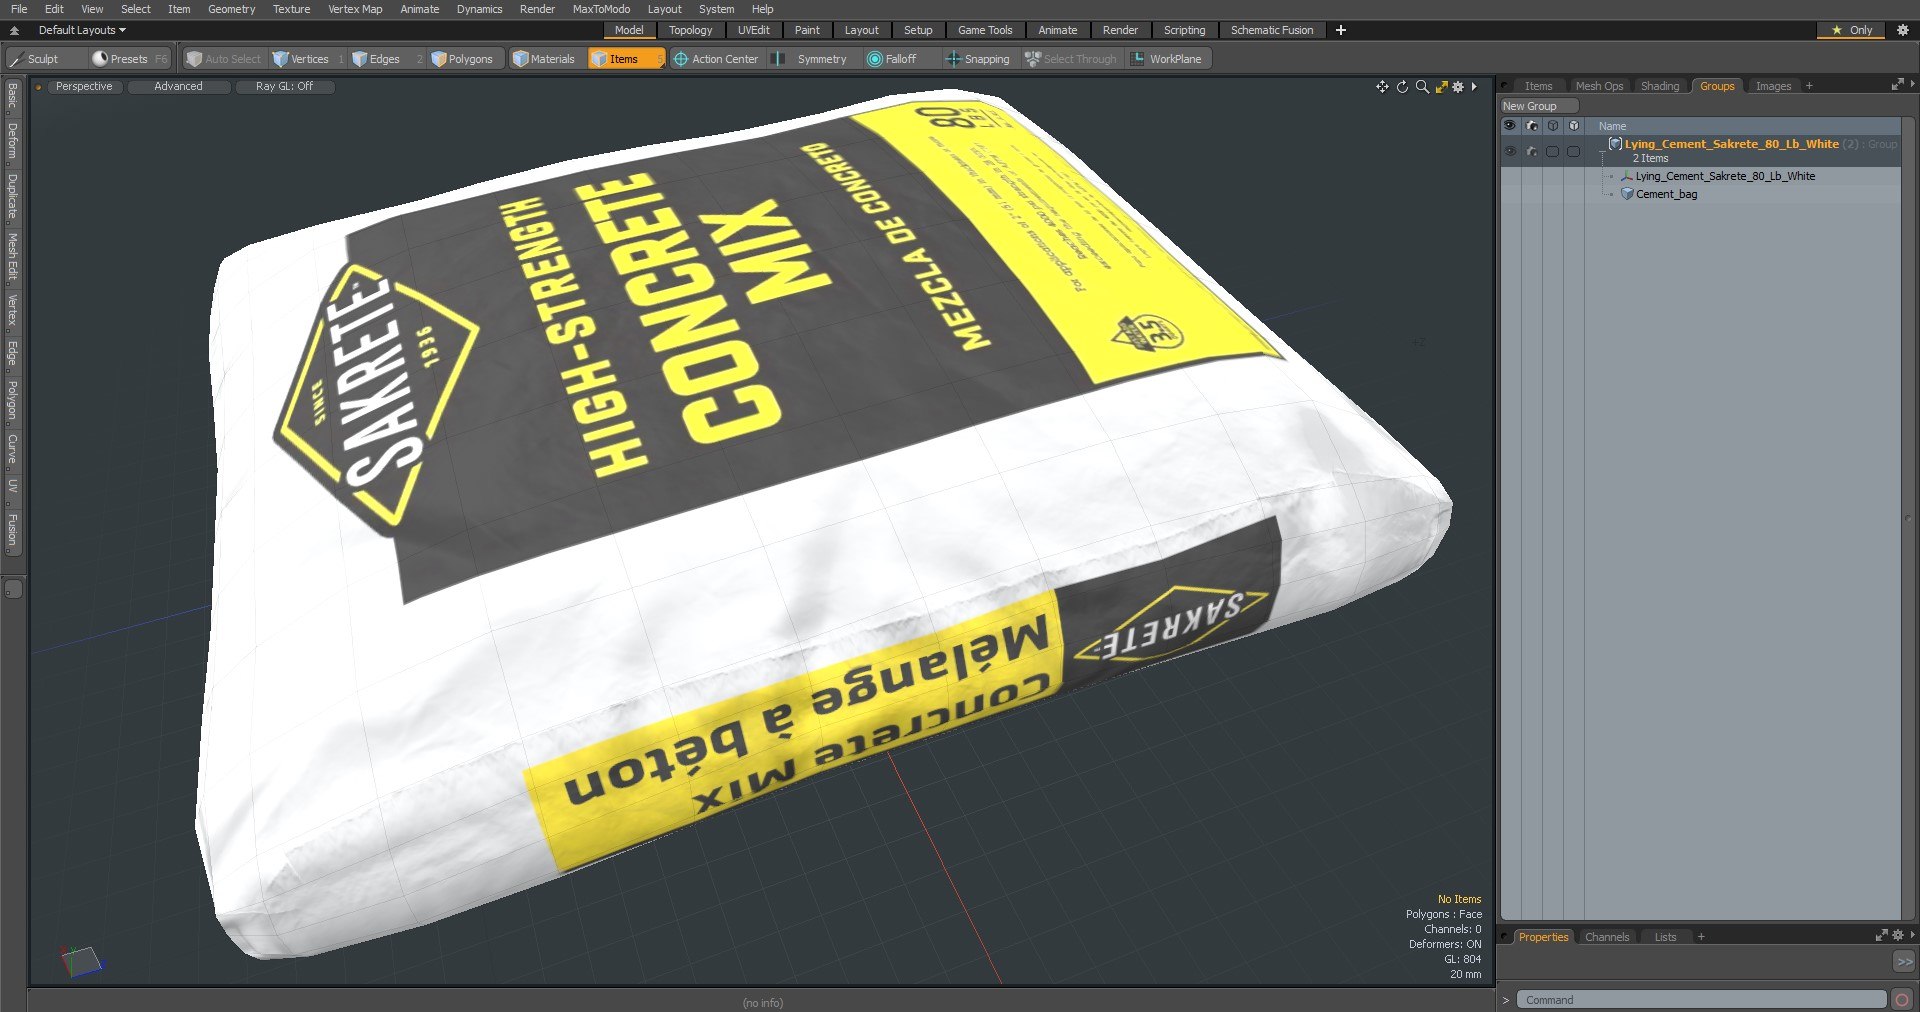Select the Items mode button
This screenshot has width=1920, height=1012.
[x=625, y=59]
